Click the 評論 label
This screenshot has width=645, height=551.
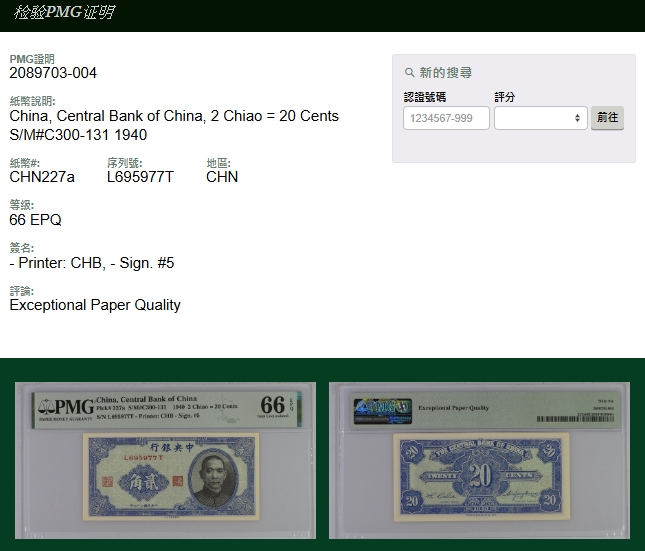pyautogui.click(x=21, y=291)
